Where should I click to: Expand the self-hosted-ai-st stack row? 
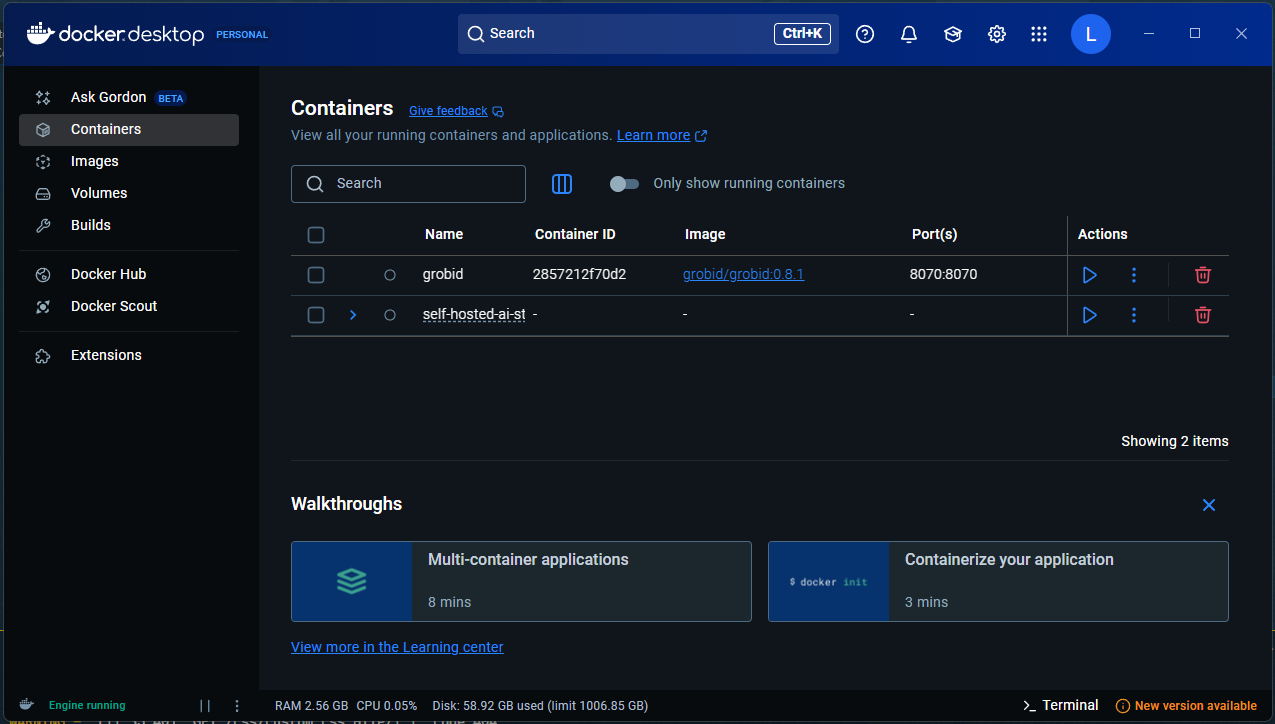[353, 315]
